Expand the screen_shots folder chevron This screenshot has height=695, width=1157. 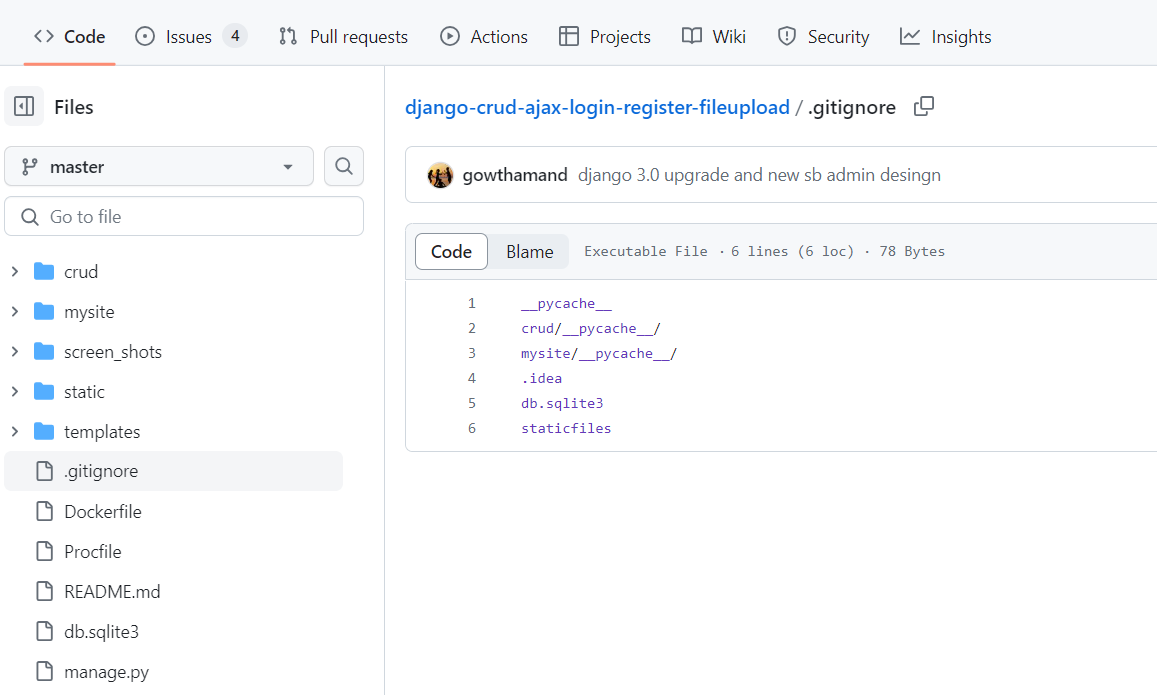[15, 351]
